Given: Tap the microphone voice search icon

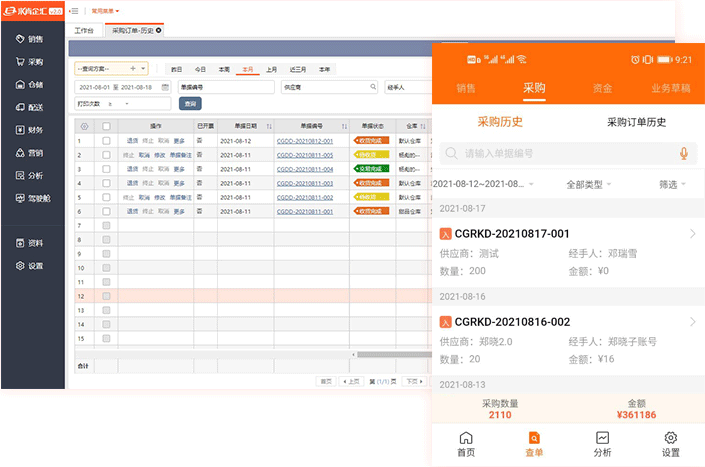Looking at the screenshot, I should tap(684, 153).
